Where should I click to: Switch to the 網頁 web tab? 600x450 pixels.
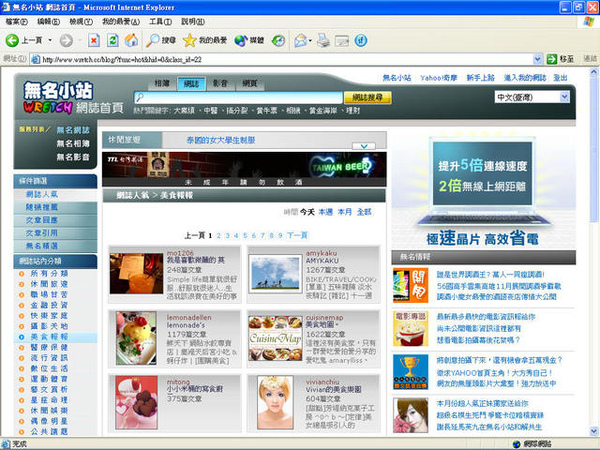click(x=249, y=83)
